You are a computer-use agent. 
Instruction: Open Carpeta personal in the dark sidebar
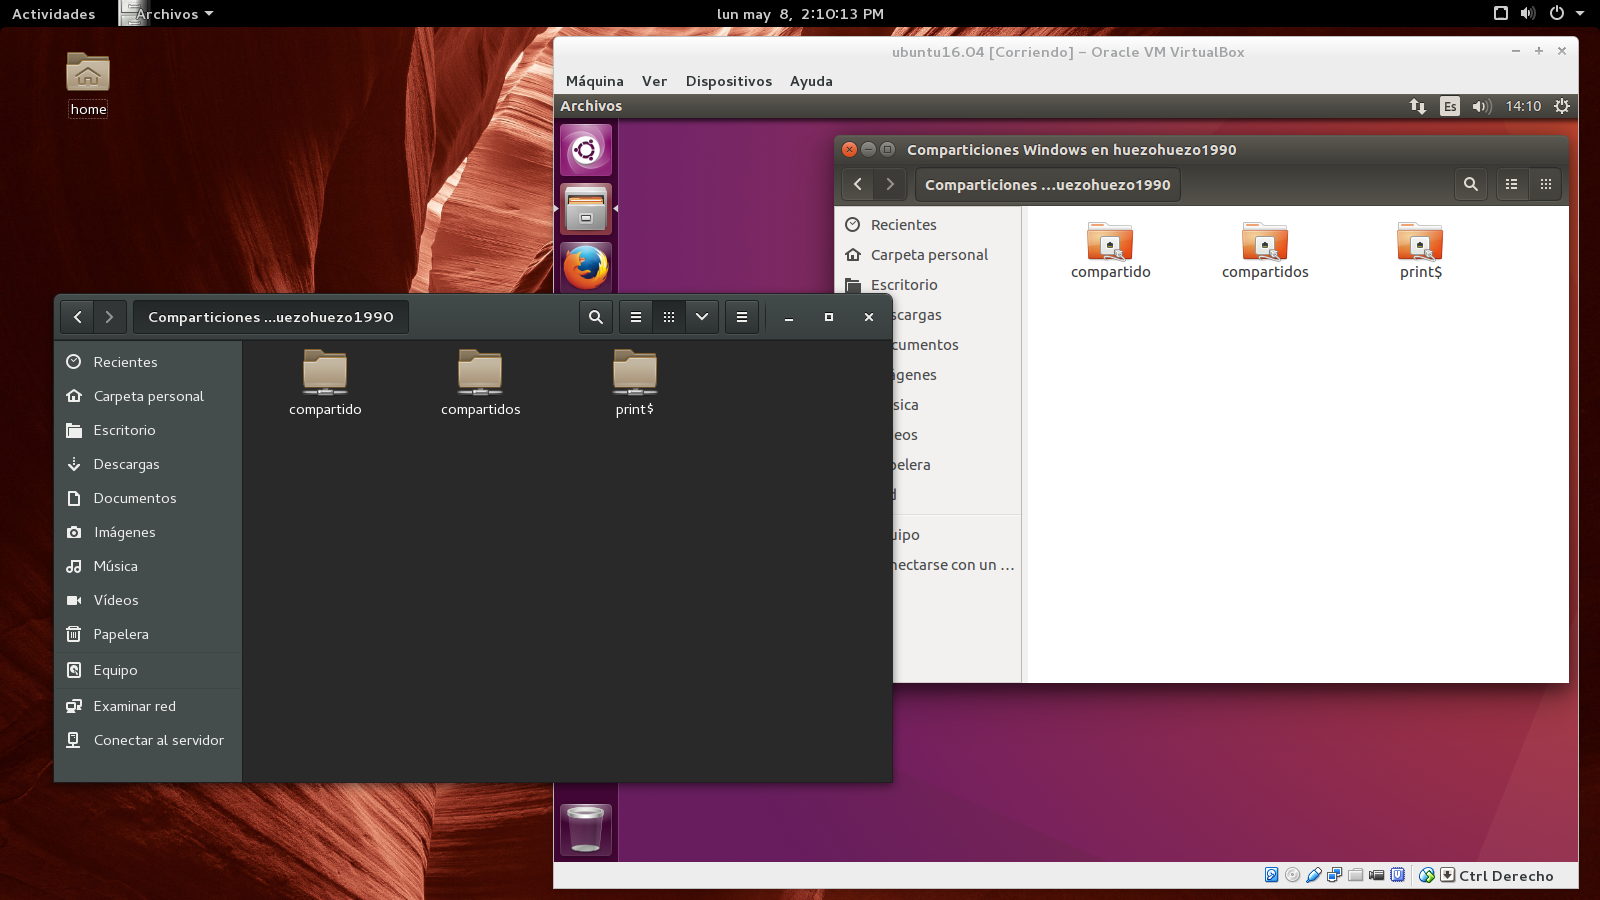pyautogui.click(x=148, y=396)
